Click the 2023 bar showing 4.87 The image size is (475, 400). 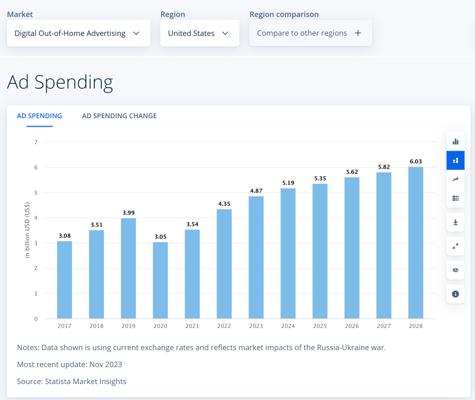click(x=256, y=257)
